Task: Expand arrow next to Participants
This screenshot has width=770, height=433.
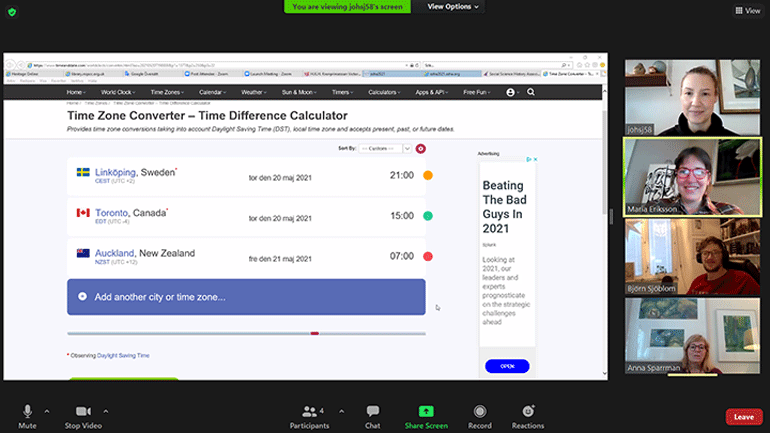Action: [341, 411]
